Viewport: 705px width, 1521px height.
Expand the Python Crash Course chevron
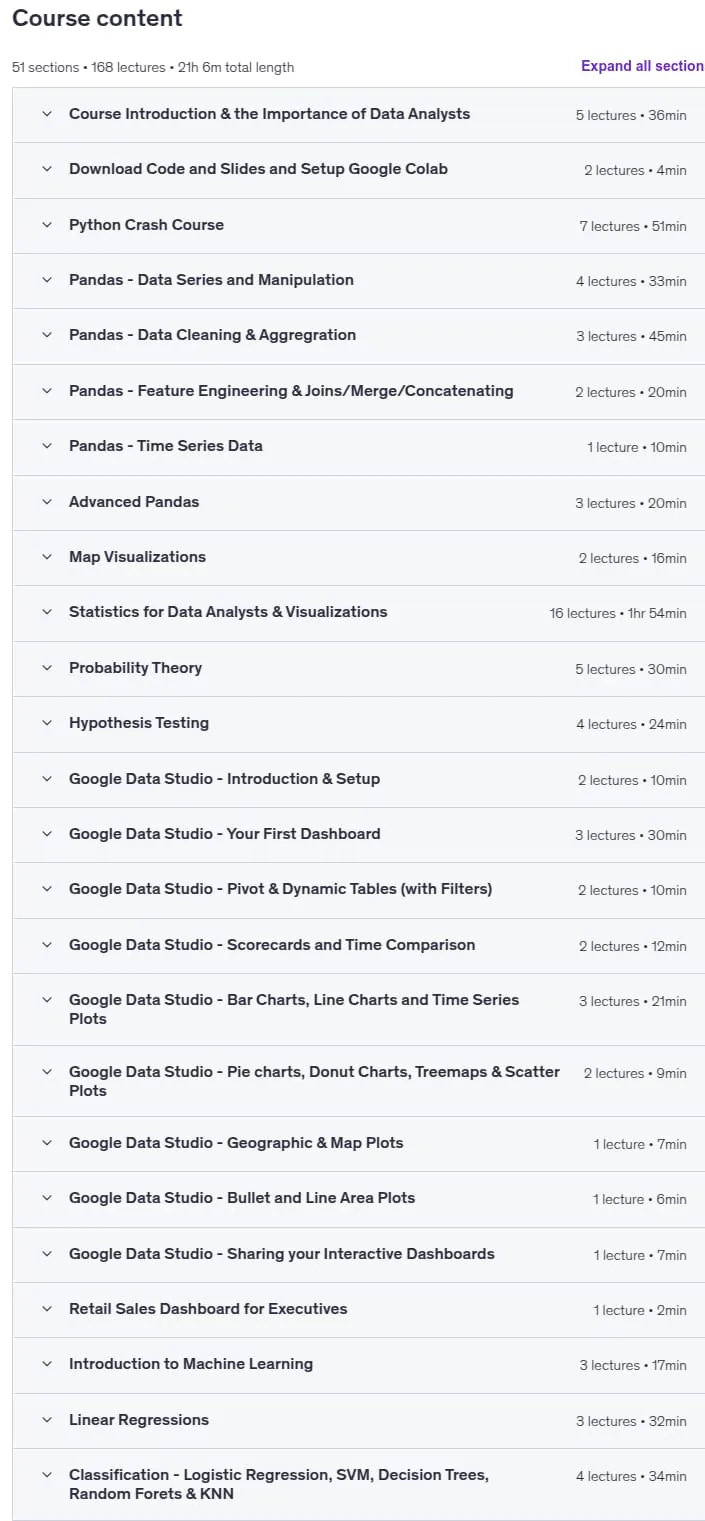pyautogui.click(x=46, y=225)
